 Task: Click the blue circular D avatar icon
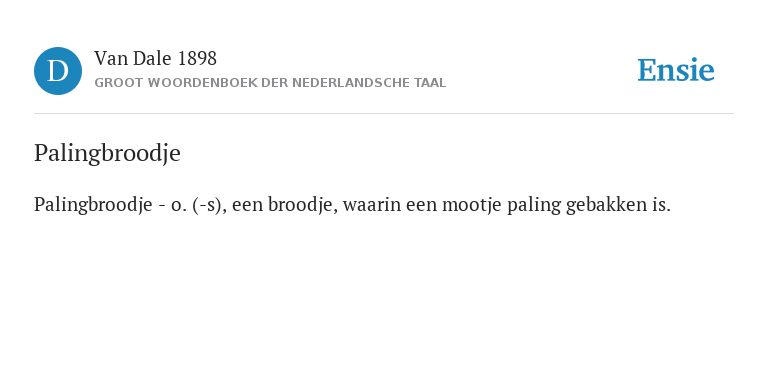click(58, 71)
